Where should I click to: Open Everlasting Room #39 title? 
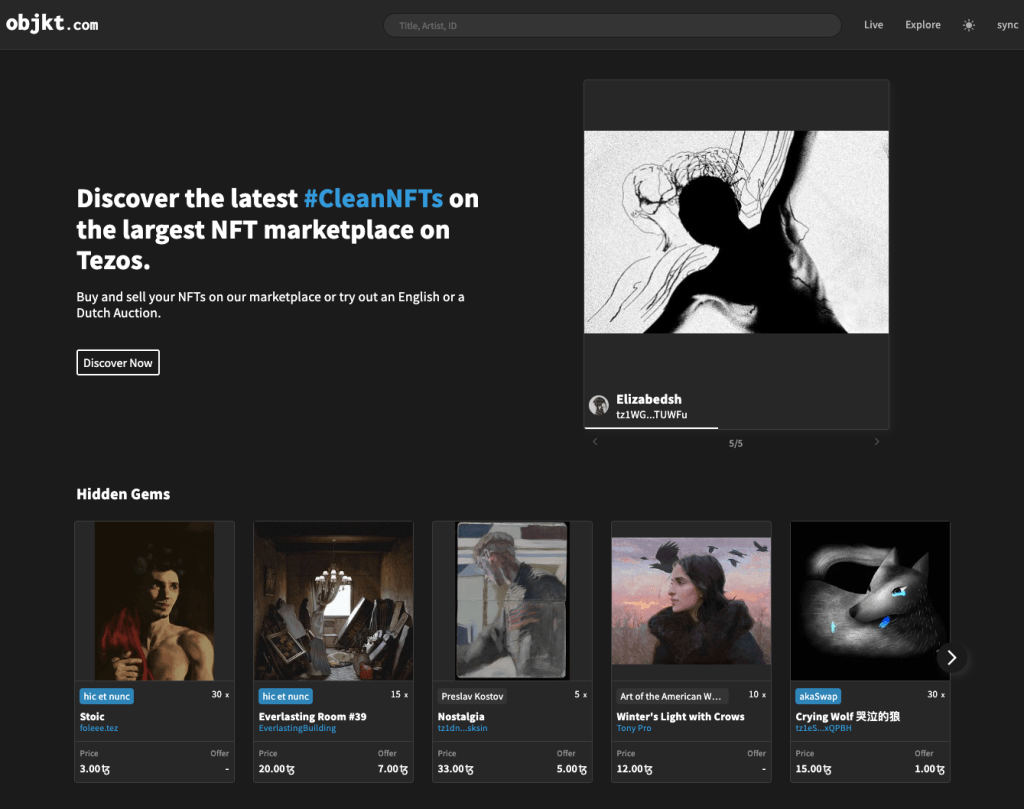(312, 716)
